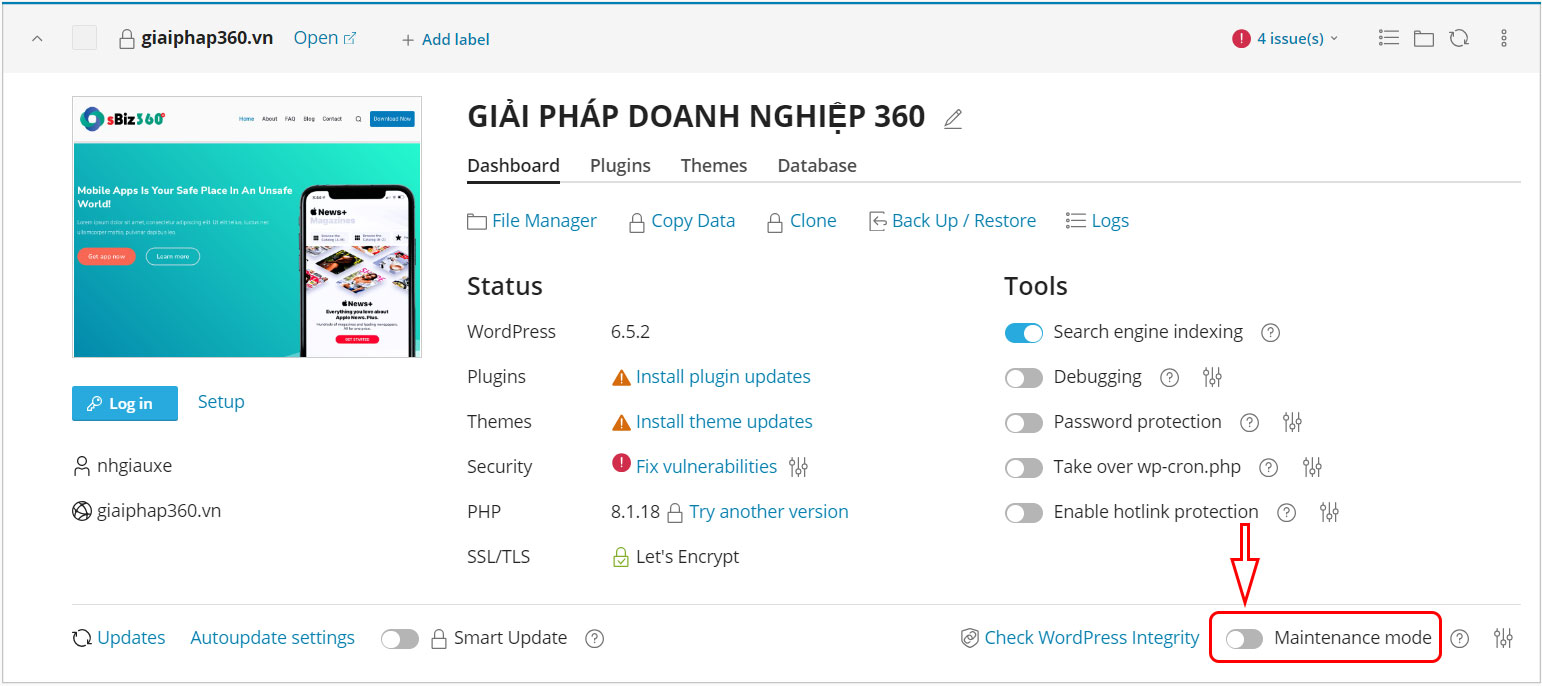
Task: Enable the Smart Update toggle
Action: click(400, 638)
